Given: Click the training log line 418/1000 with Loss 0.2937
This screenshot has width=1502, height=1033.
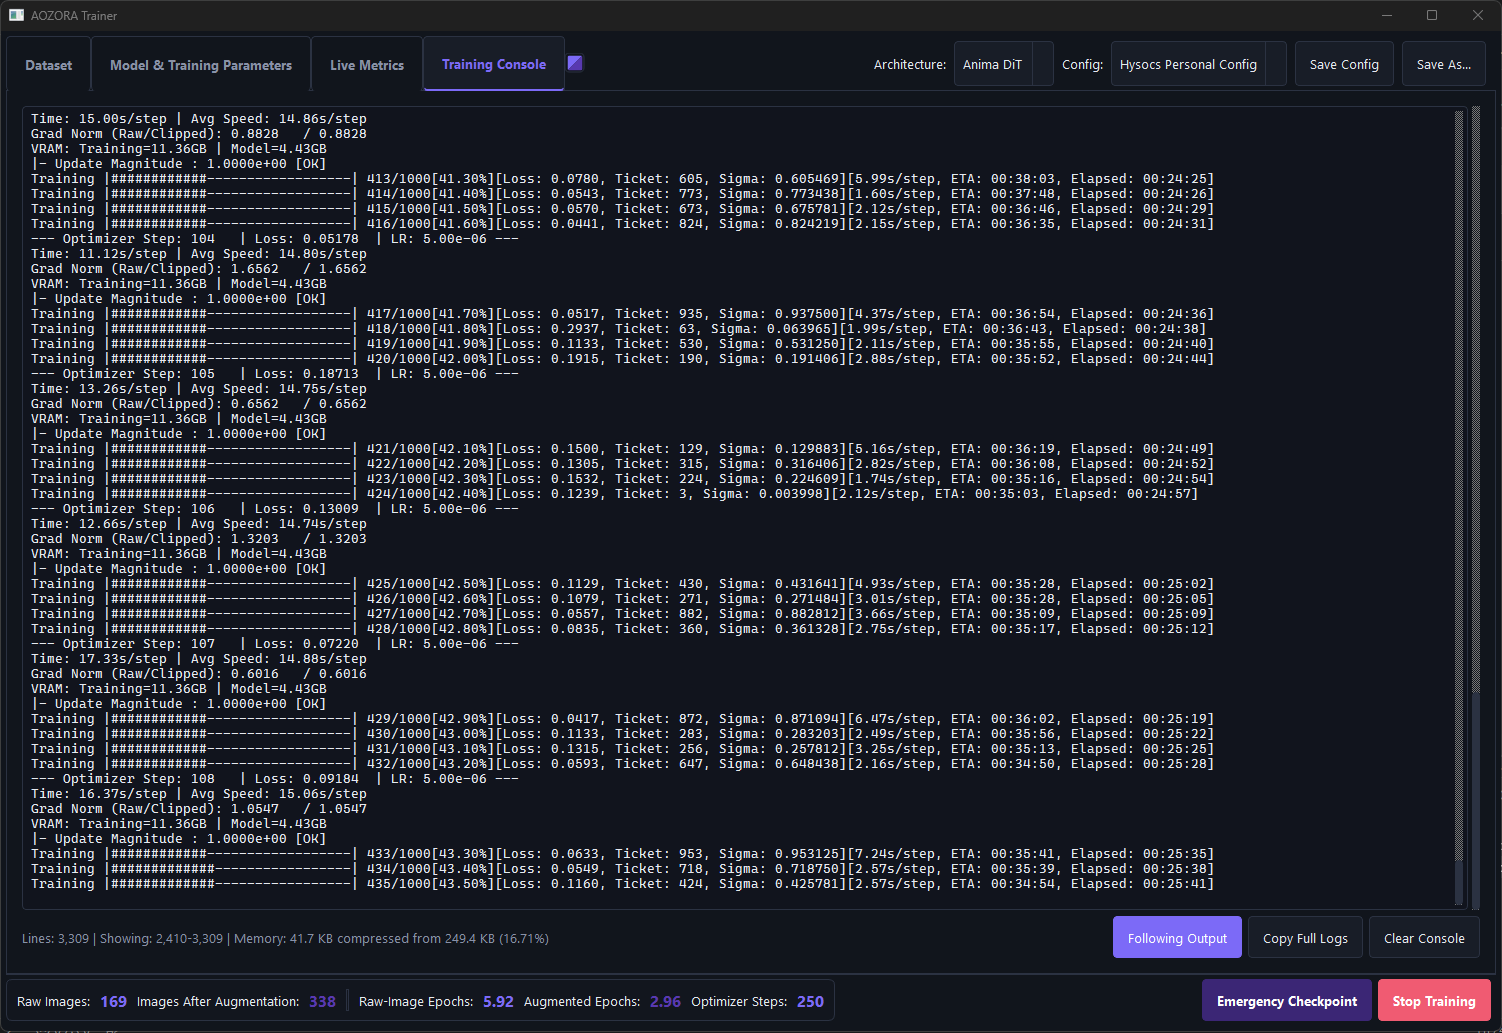Looking at the screenshot, I should point(618,329).
